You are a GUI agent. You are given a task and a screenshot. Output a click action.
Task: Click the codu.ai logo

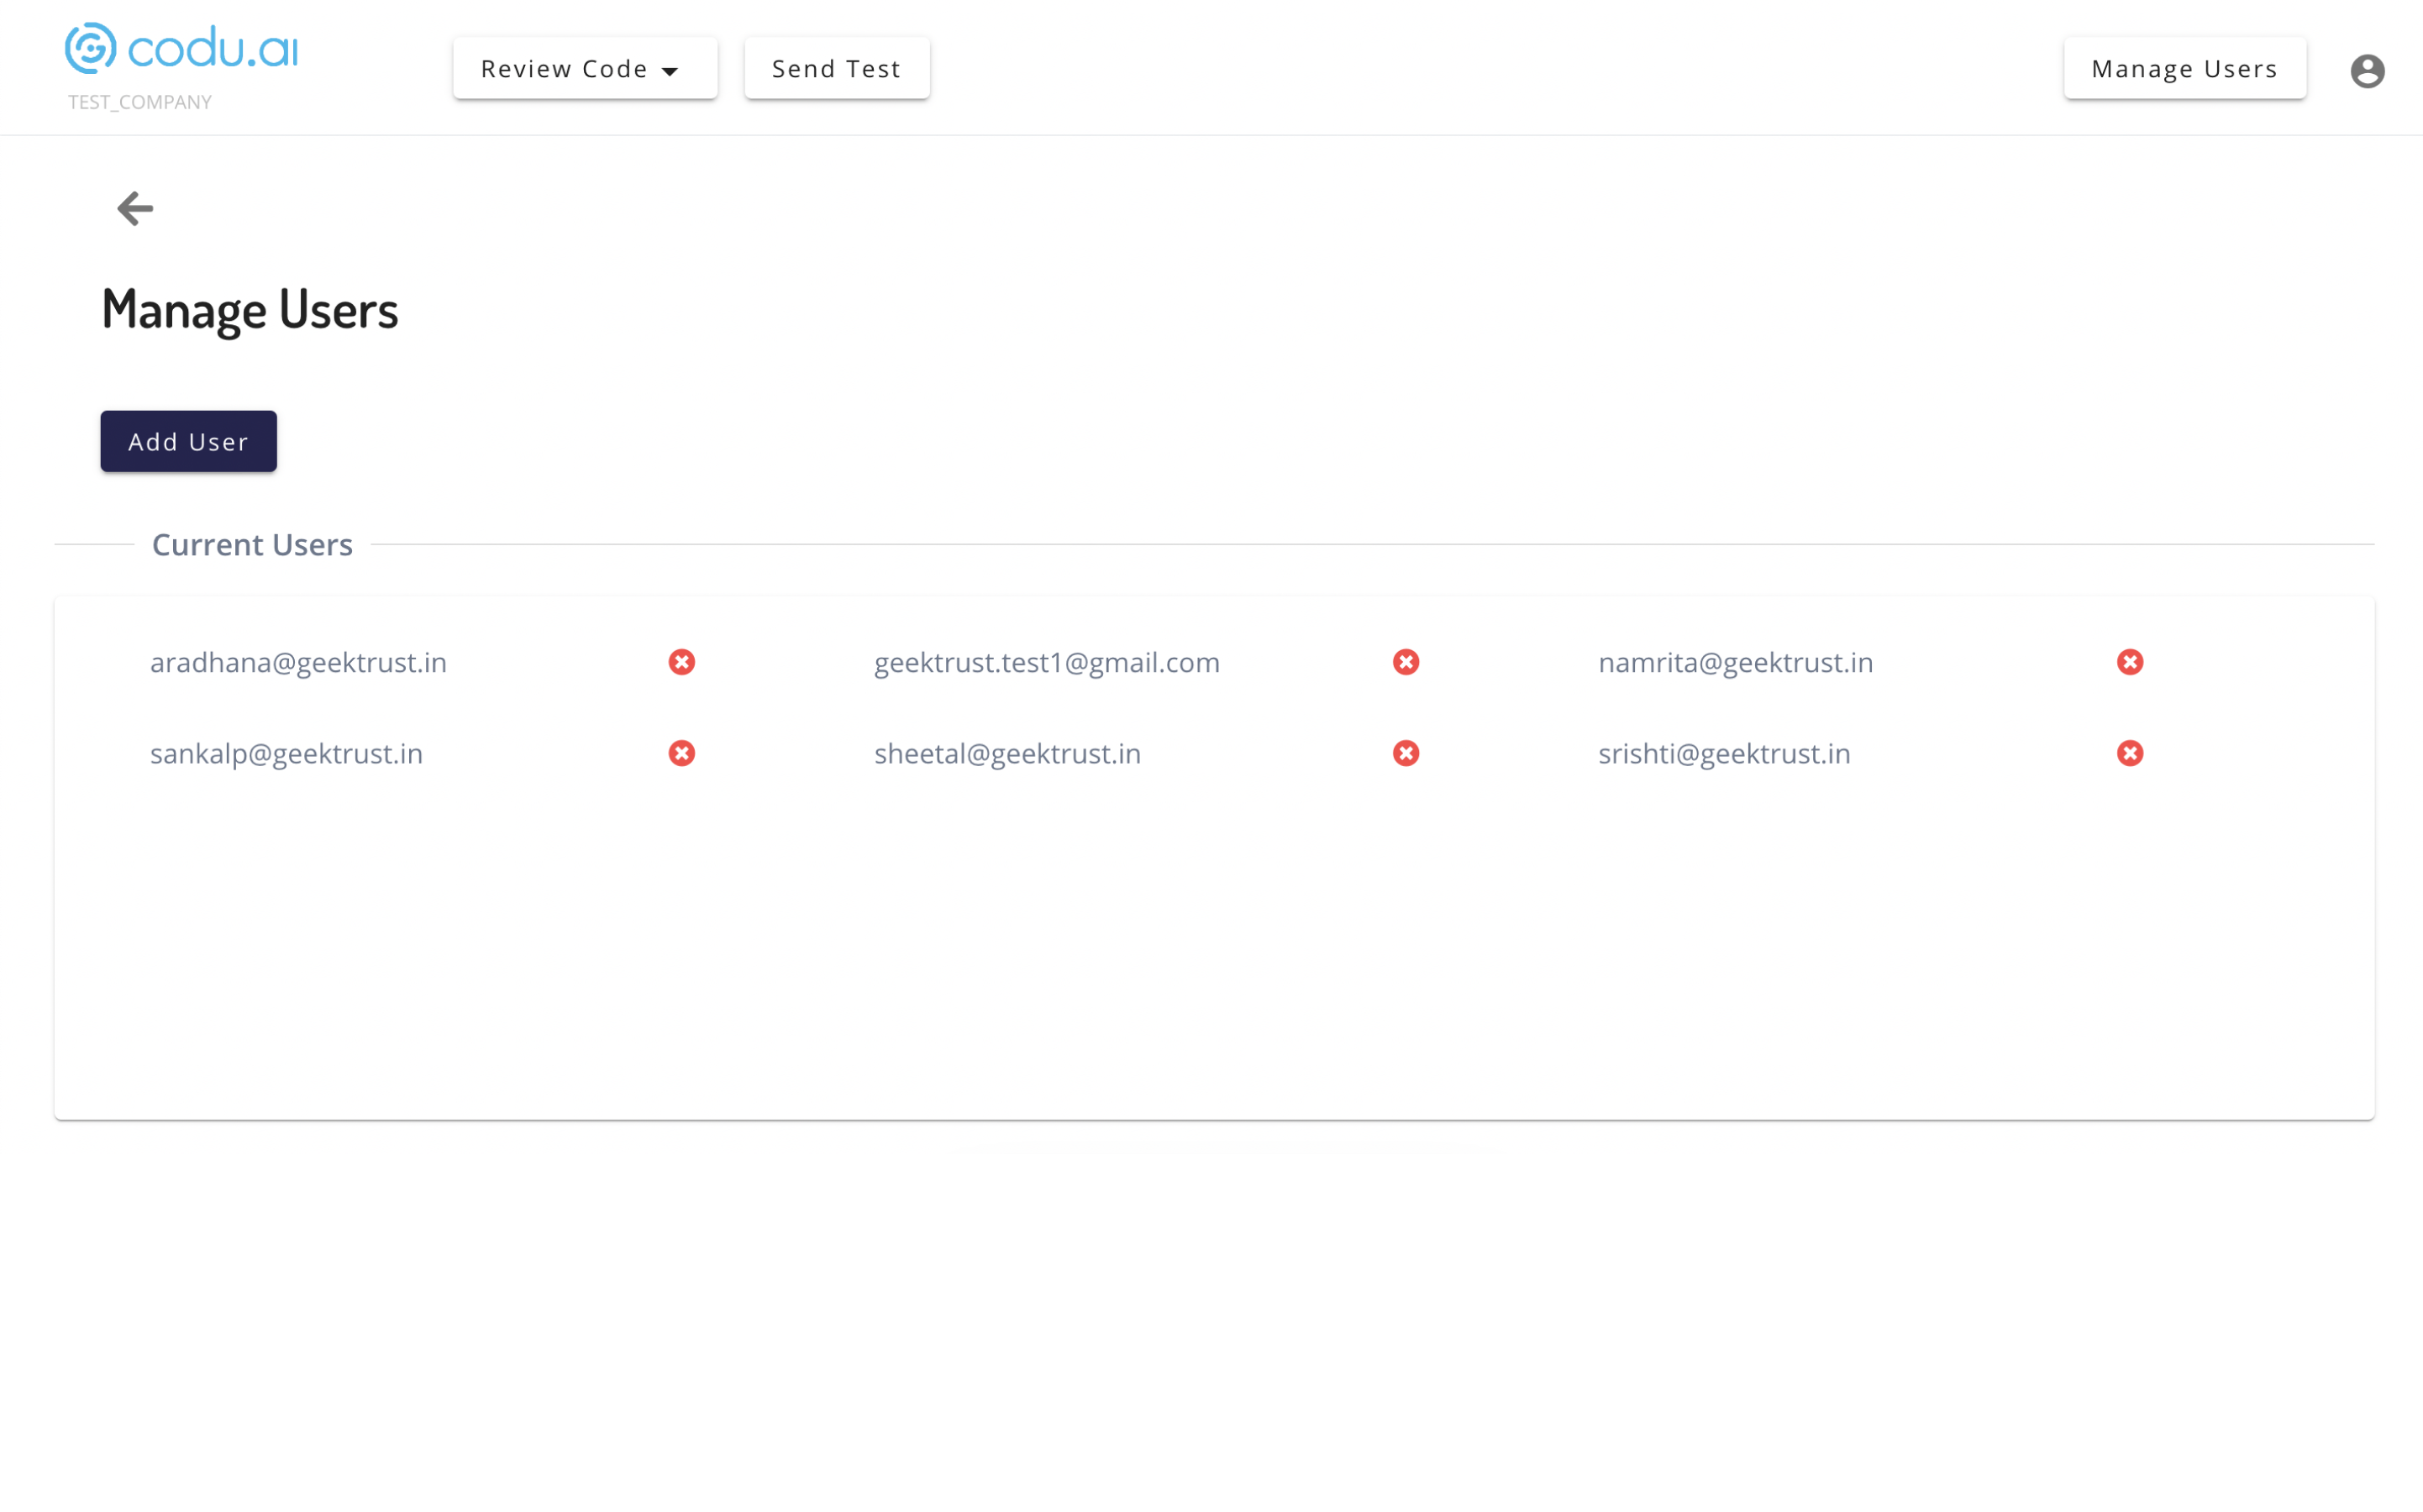182,48
